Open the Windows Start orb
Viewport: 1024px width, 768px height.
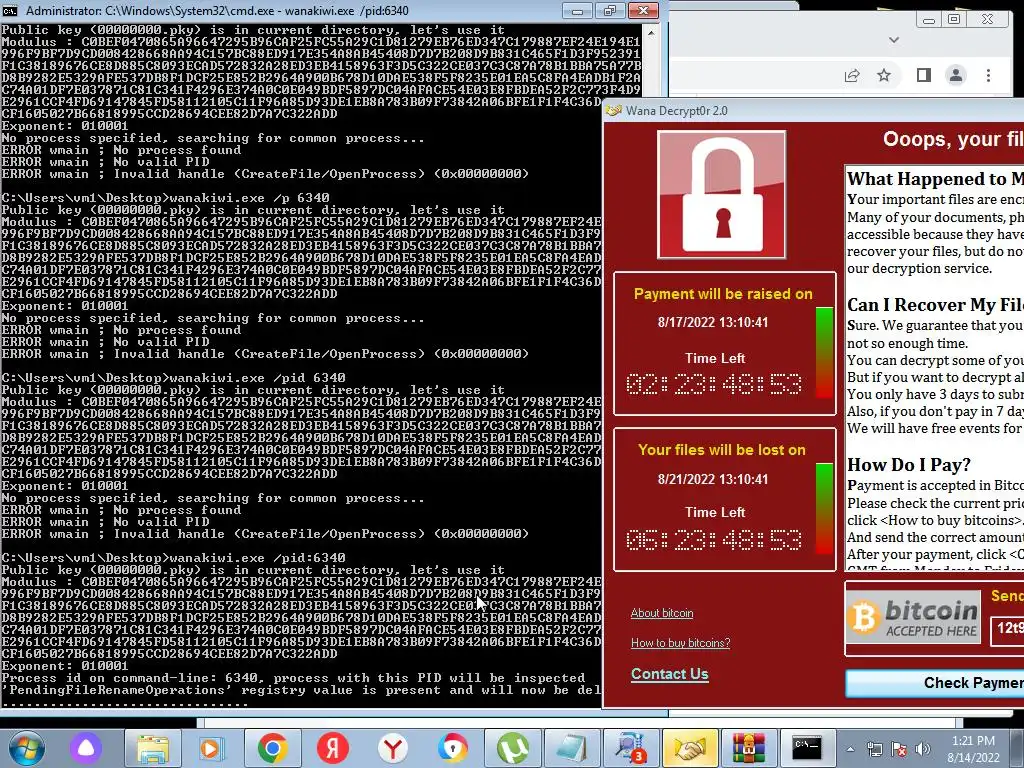click(x=26, y=748)
